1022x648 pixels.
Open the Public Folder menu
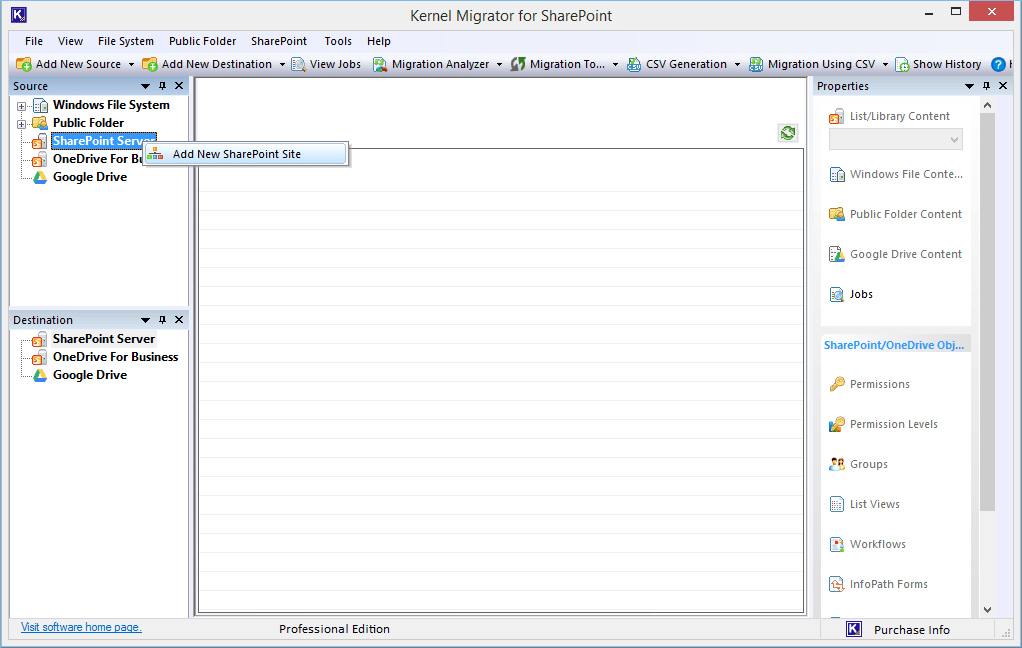[203, 41]
